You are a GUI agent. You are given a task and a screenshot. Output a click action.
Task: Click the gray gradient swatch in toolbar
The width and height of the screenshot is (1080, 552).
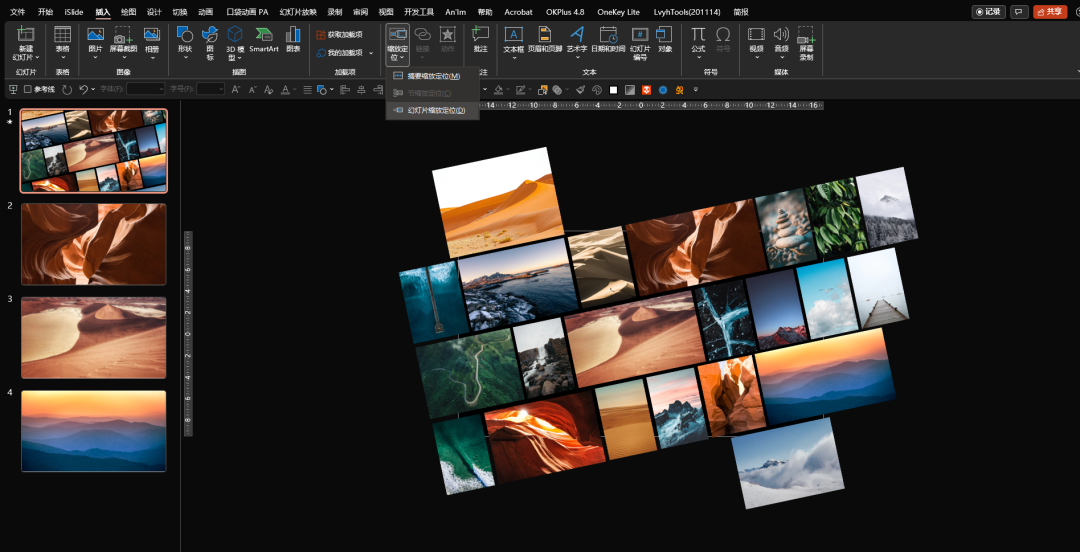click(x=630, y=90)
